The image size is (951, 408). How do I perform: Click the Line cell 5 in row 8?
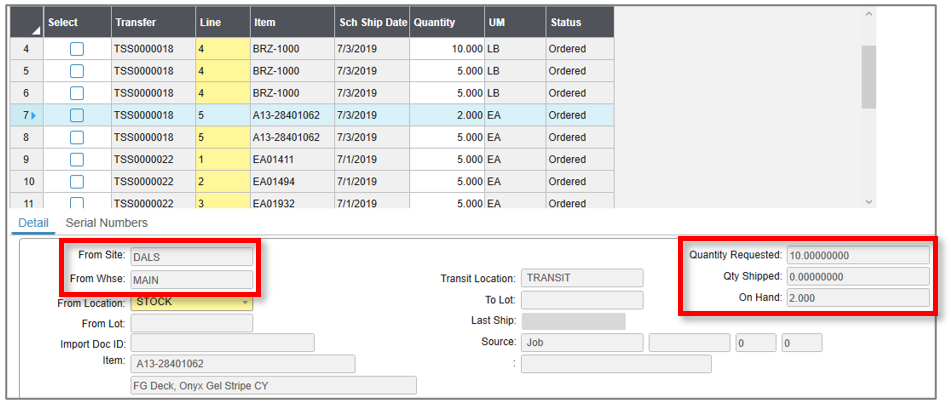coord(223,138)
